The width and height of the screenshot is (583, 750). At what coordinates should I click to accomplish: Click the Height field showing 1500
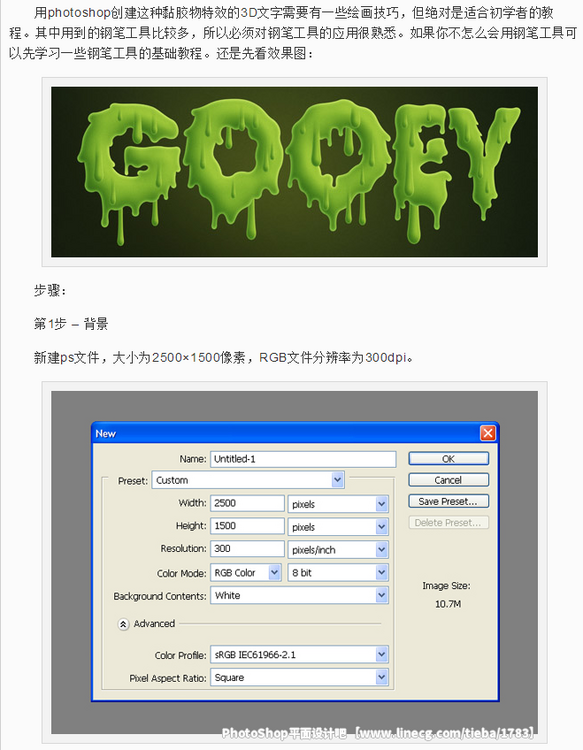(x=247, y=526)
